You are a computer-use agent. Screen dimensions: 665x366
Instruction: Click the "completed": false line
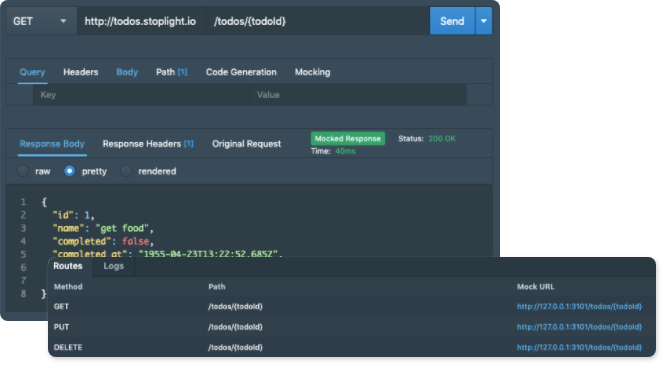(103, 241)
